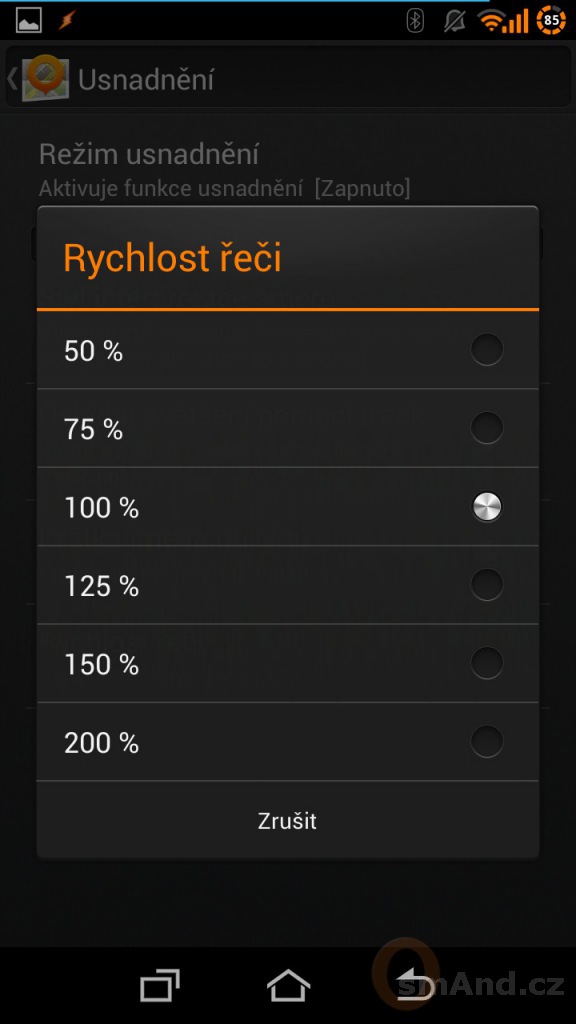Tap the Usnadnění title to go back

[146, 80]
